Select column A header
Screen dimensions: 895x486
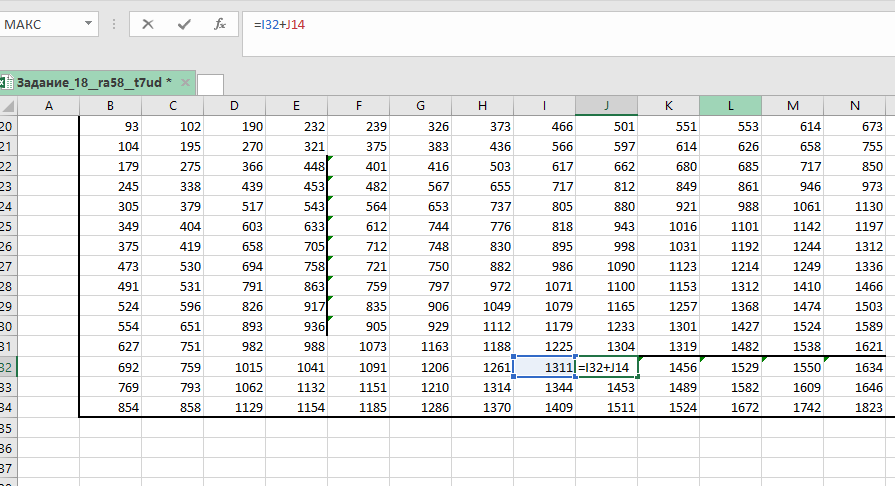(49, 106)
